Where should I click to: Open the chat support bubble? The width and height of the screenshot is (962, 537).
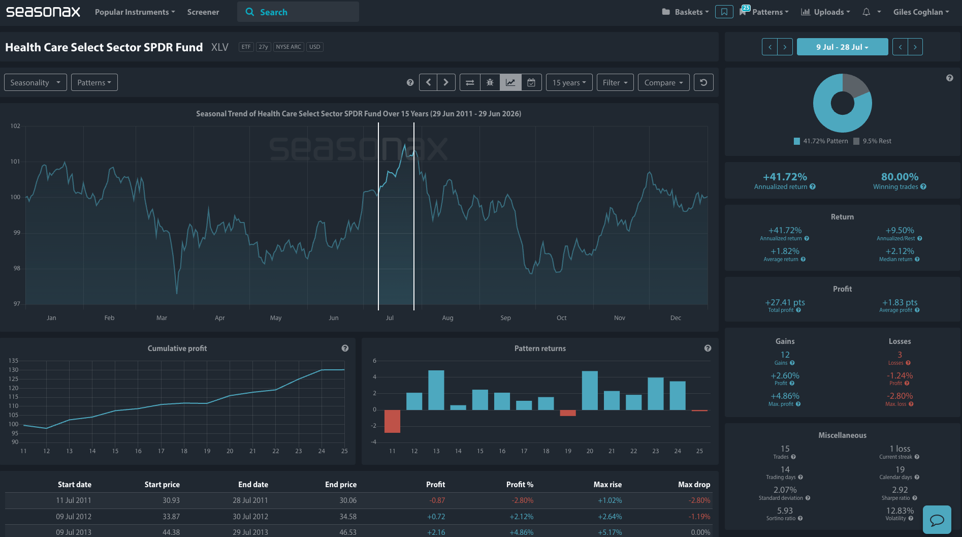click(x=937, y=520)
